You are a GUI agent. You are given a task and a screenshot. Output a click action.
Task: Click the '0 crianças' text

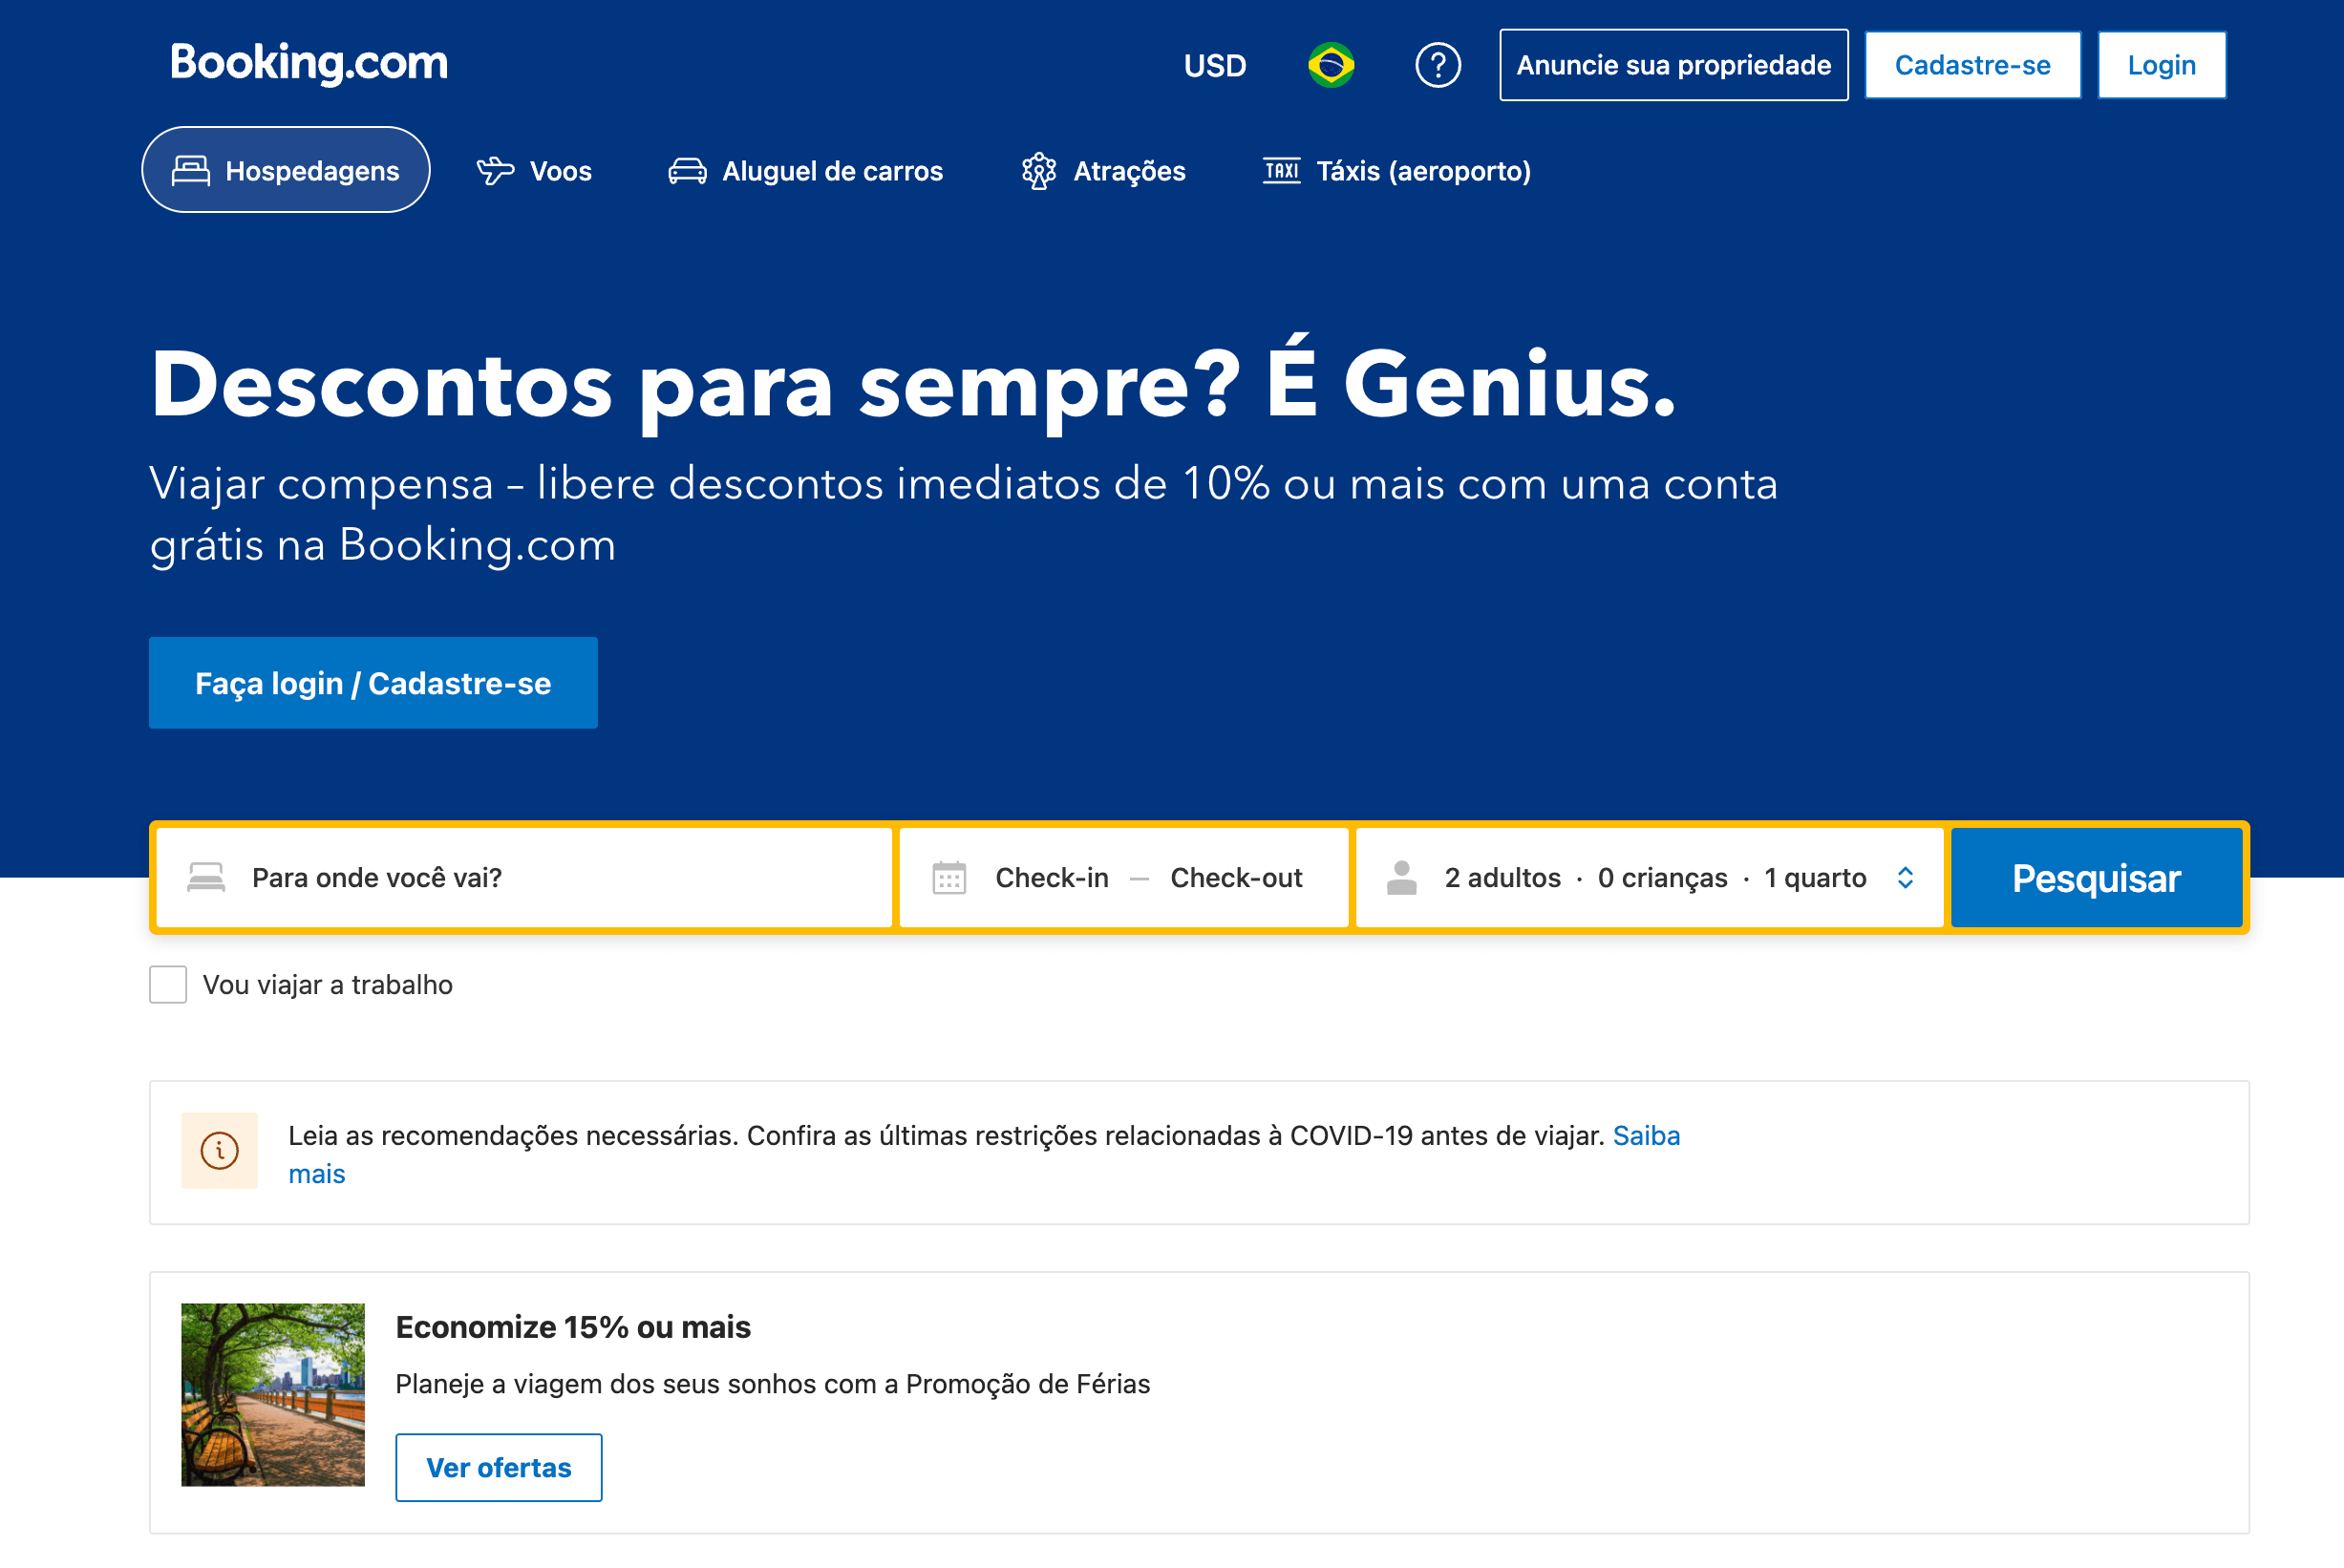click(1662, 877)
